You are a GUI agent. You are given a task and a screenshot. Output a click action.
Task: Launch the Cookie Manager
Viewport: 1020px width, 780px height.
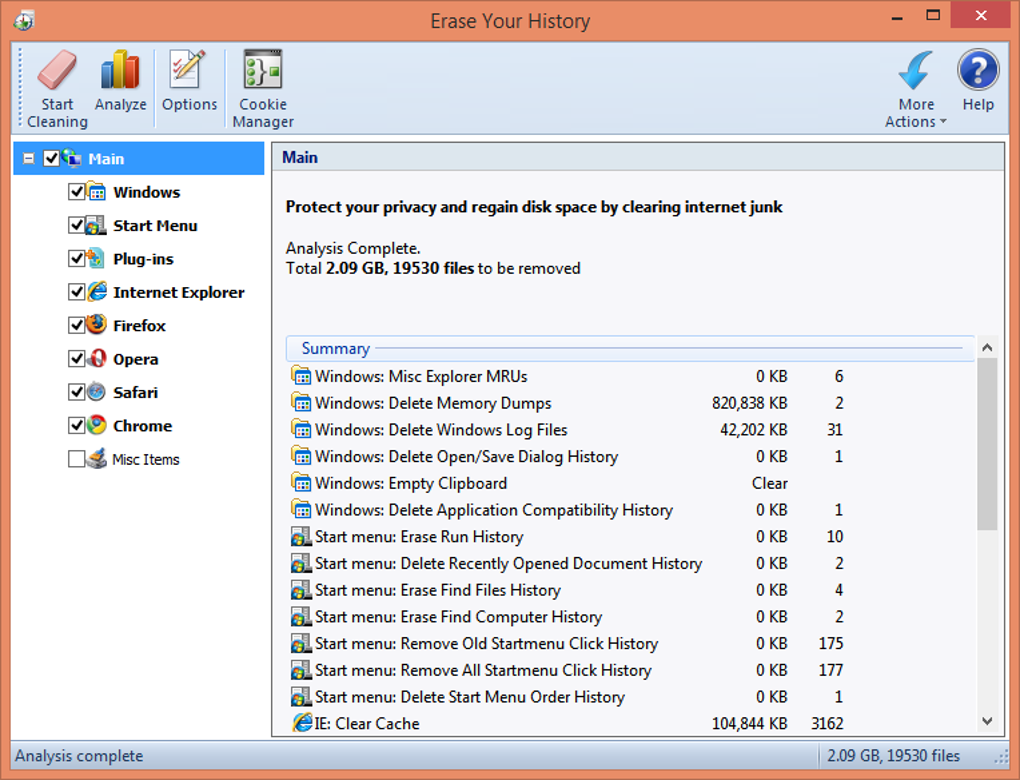(263, 88)
